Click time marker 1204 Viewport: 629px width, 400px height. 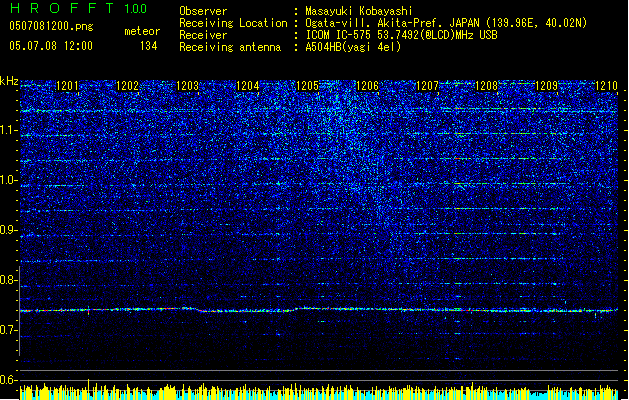pyautogui.click(x=248, y=86)
